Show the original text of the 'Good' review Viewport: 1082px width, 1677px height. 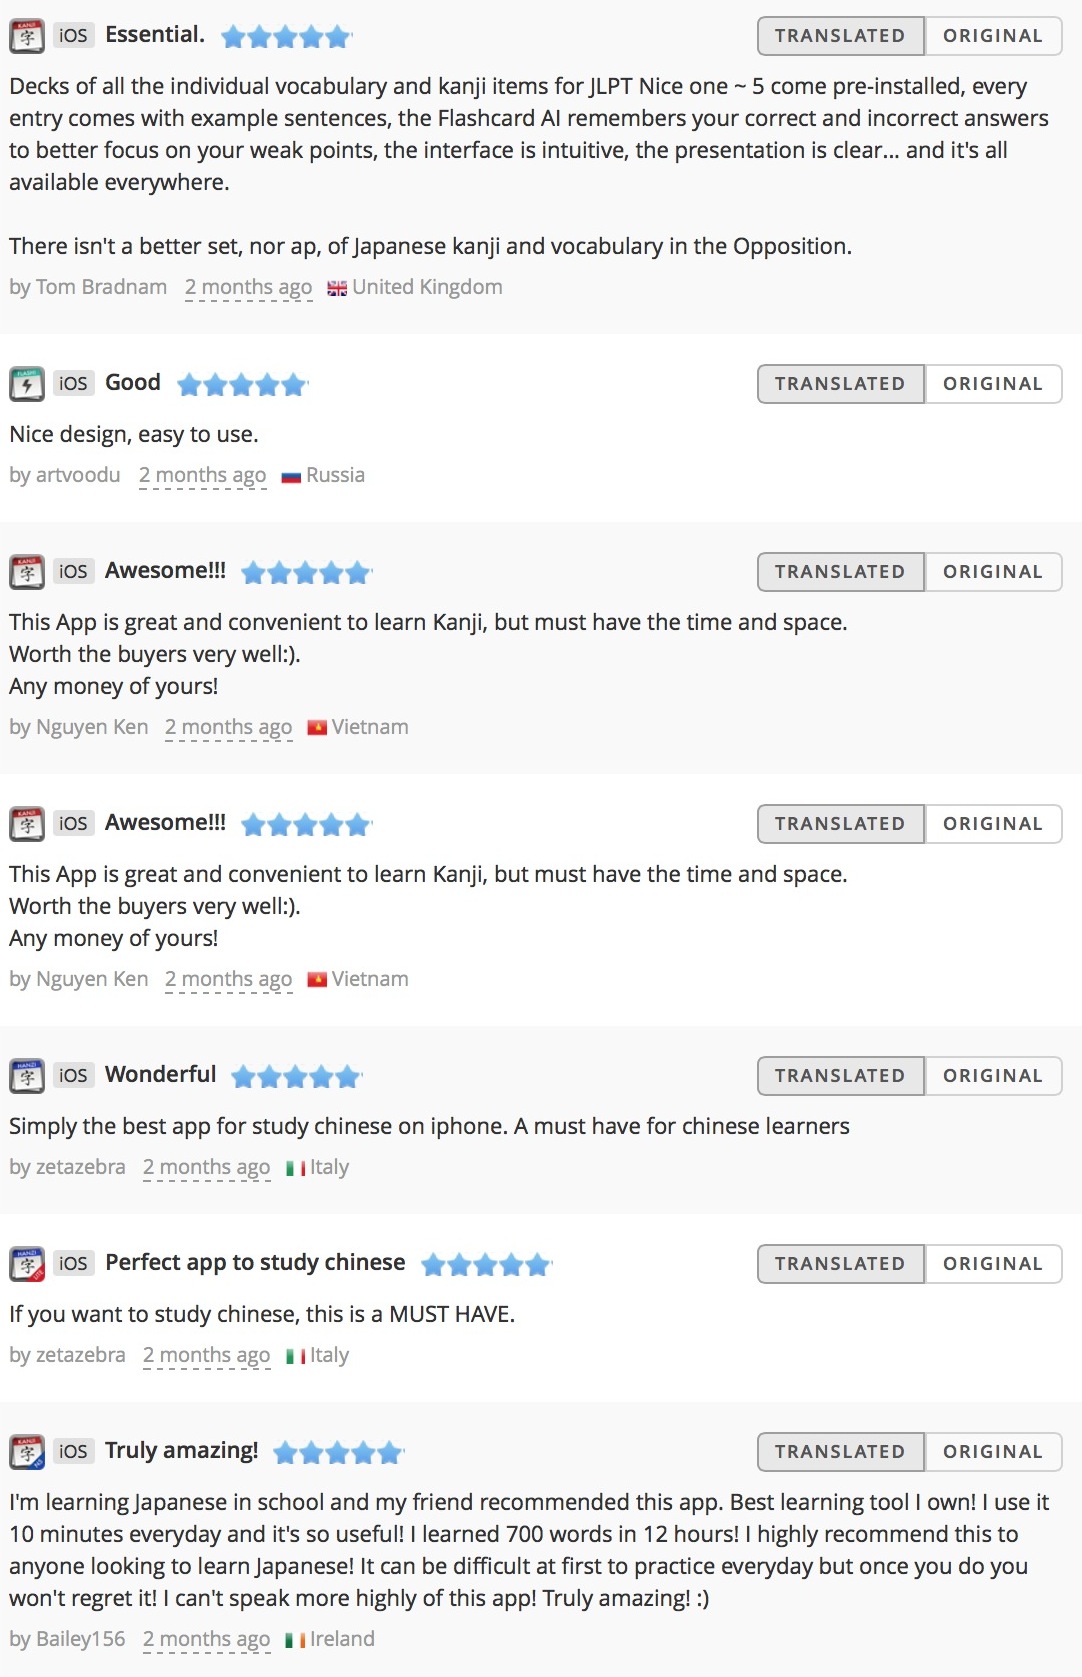[x=993, y=384]
